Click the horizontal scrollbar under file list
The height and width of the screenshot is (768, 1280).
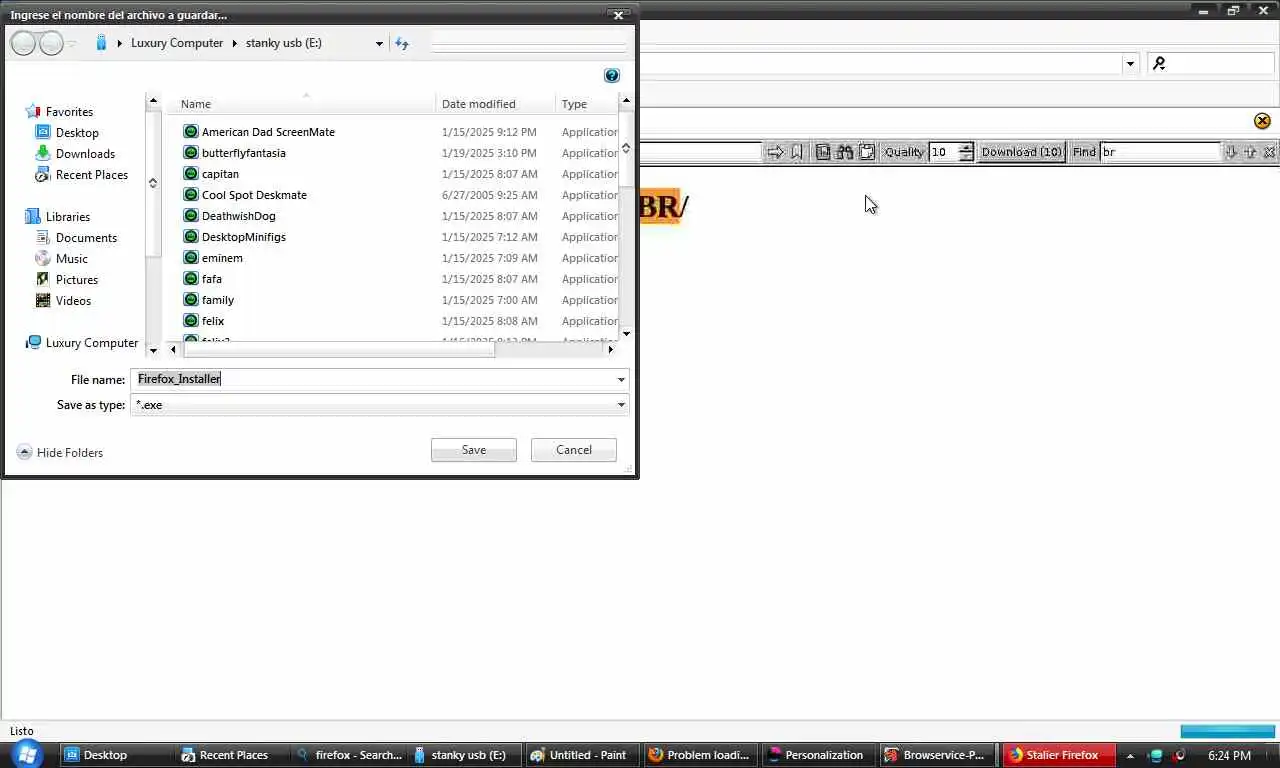(338, 349)
